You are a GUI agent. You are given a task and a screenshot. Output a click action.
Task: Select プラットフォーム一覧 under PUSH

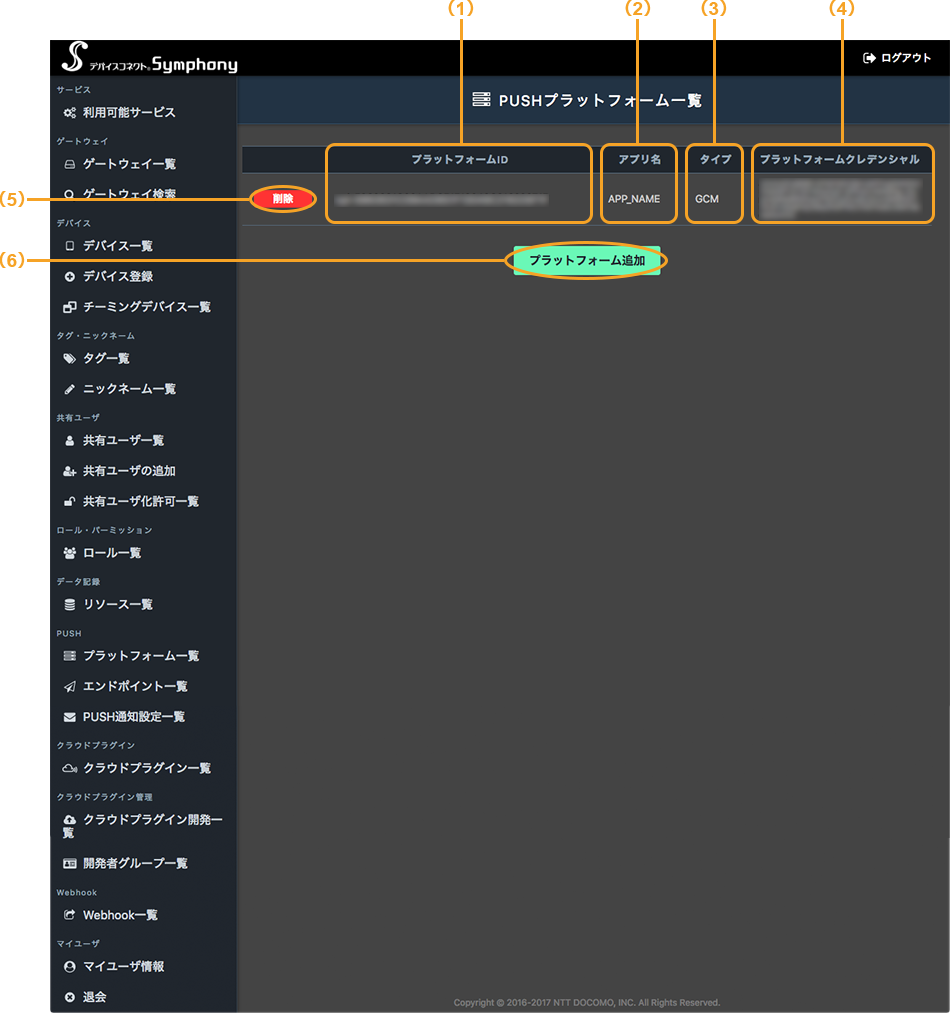[141, 656]
